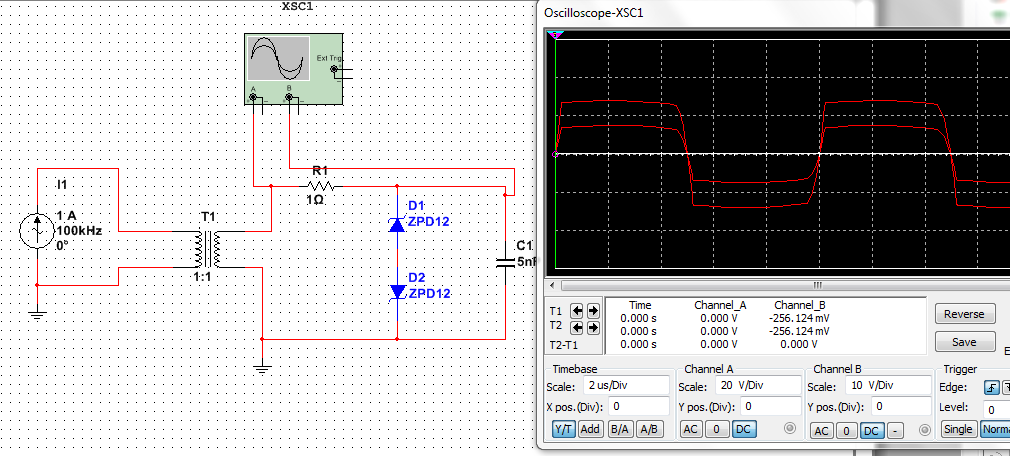Select rising edge trigger button

(x=991, y=388)
